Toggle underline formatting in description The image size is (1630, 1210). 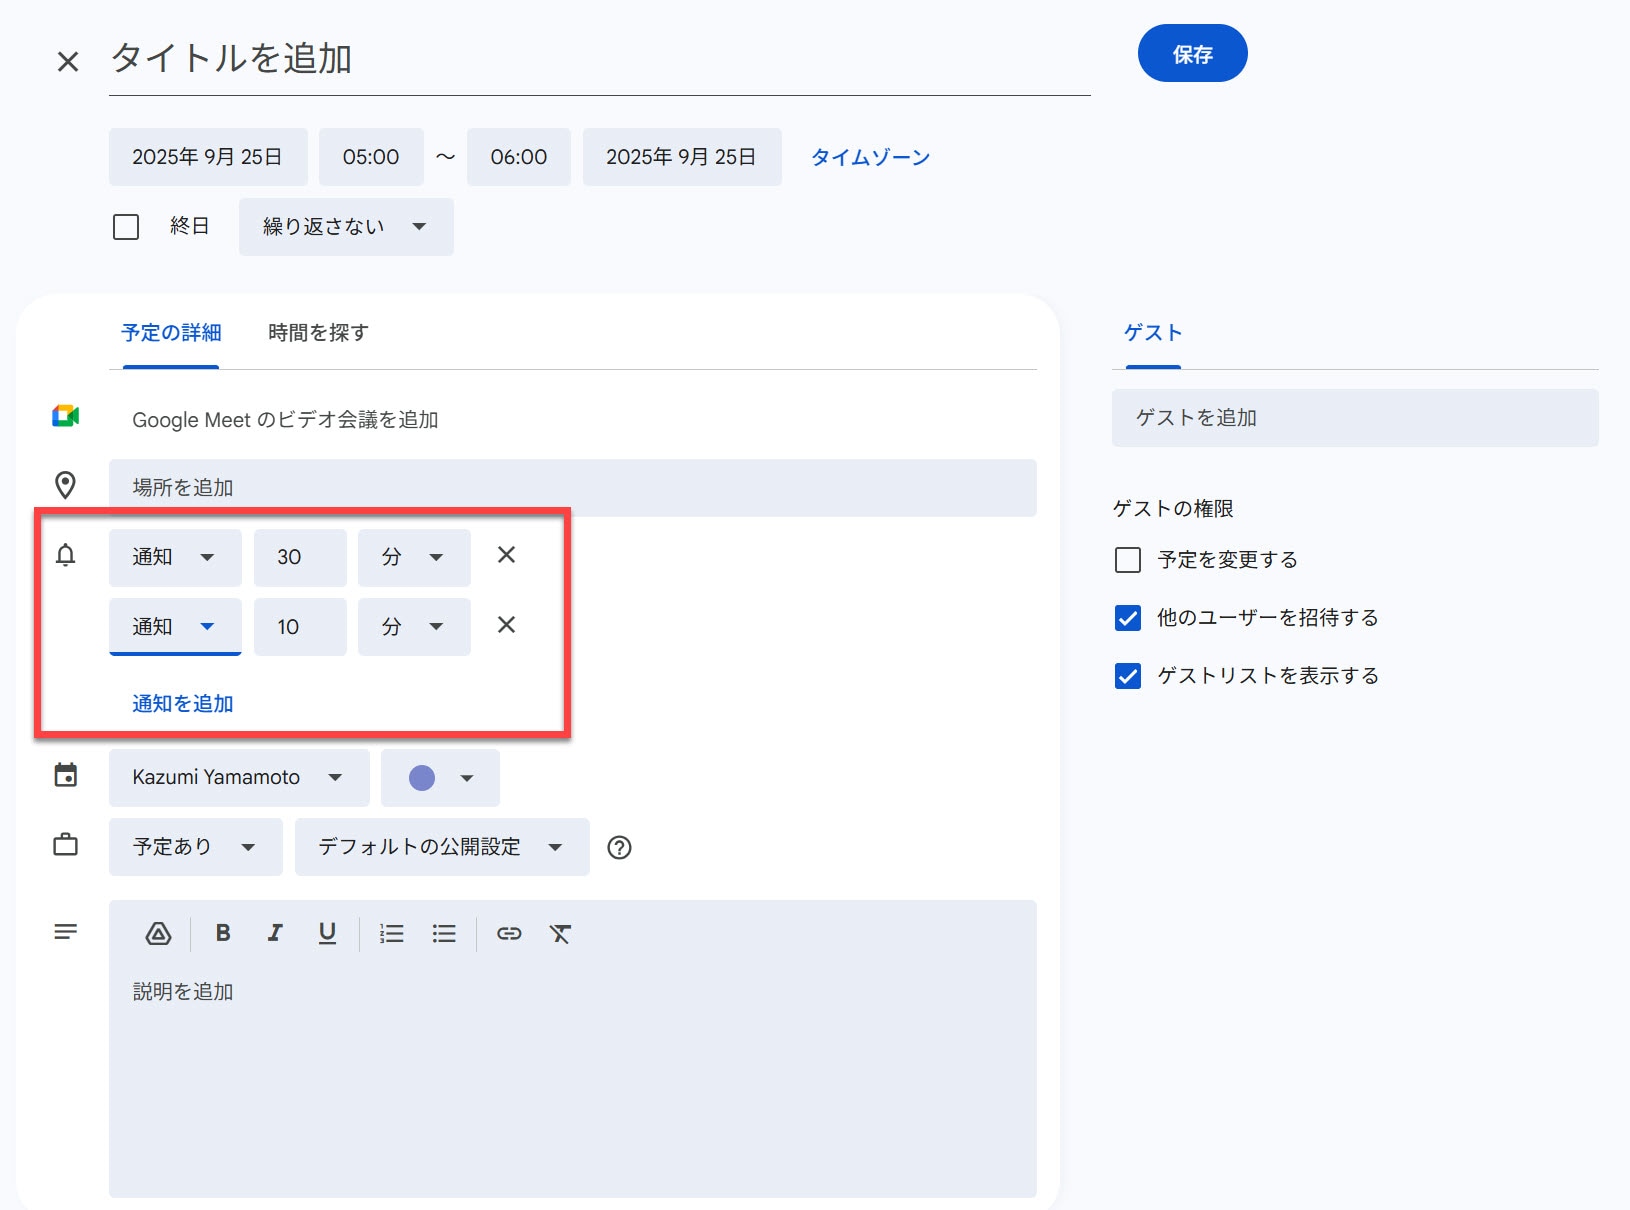[327, 934]
